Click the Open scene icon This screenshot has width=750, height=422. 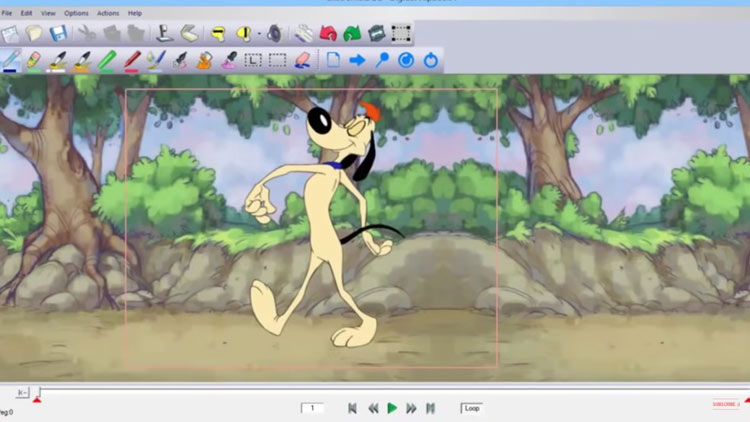[34, 33]
